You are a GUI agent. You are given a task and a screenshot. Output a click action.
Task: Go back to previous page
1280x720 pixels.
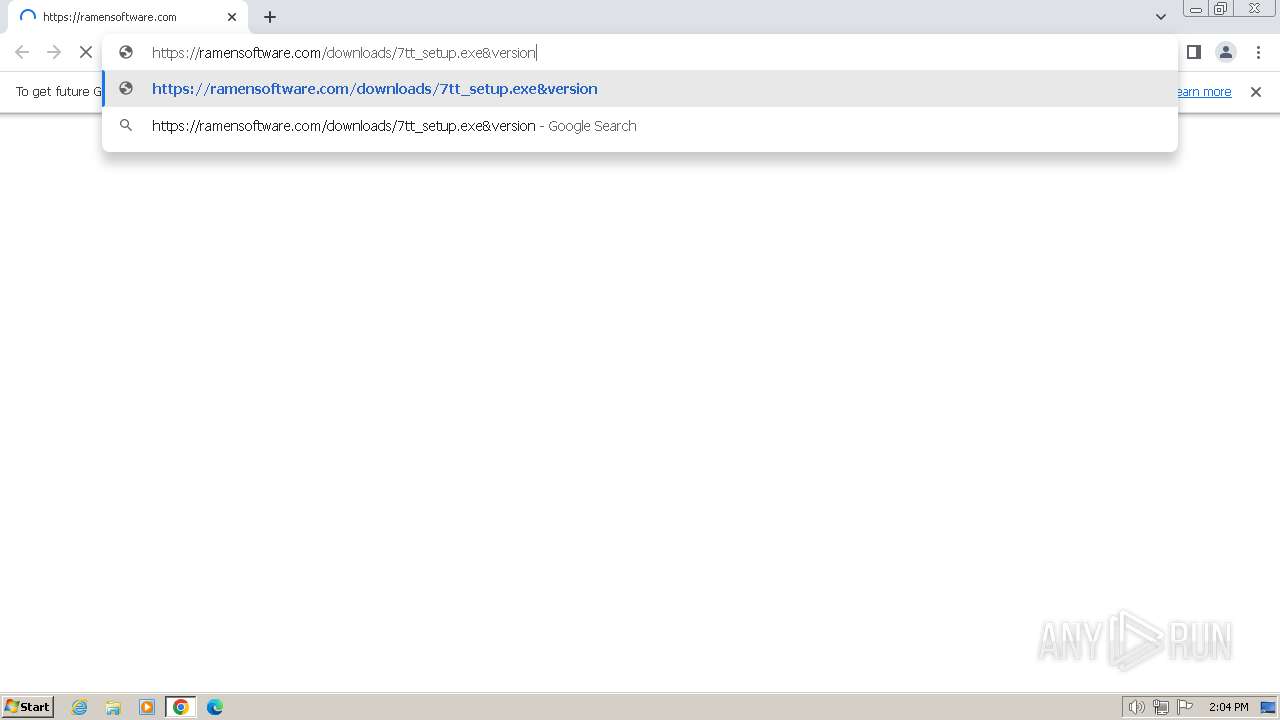[22, 52]
